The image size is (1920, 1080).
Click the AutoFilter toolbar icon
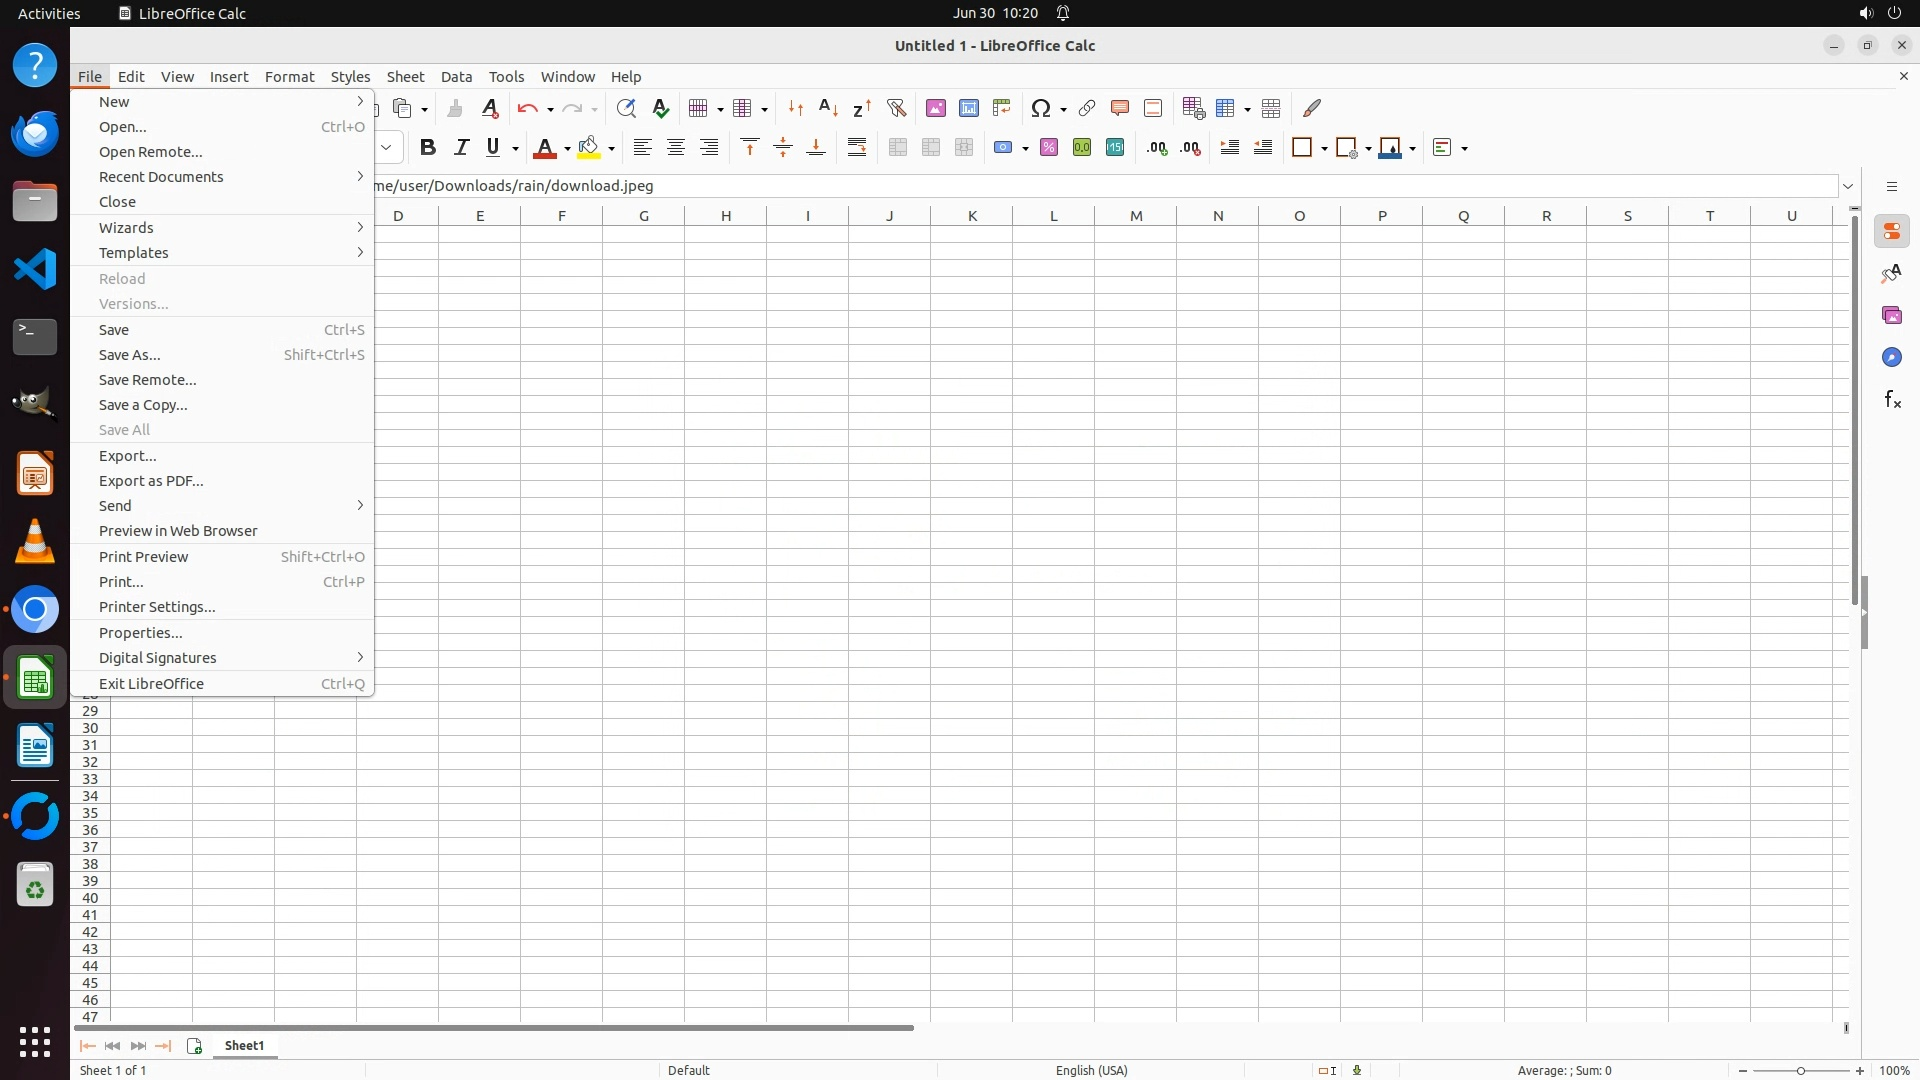pyautogui.click(x=896, y=108)
